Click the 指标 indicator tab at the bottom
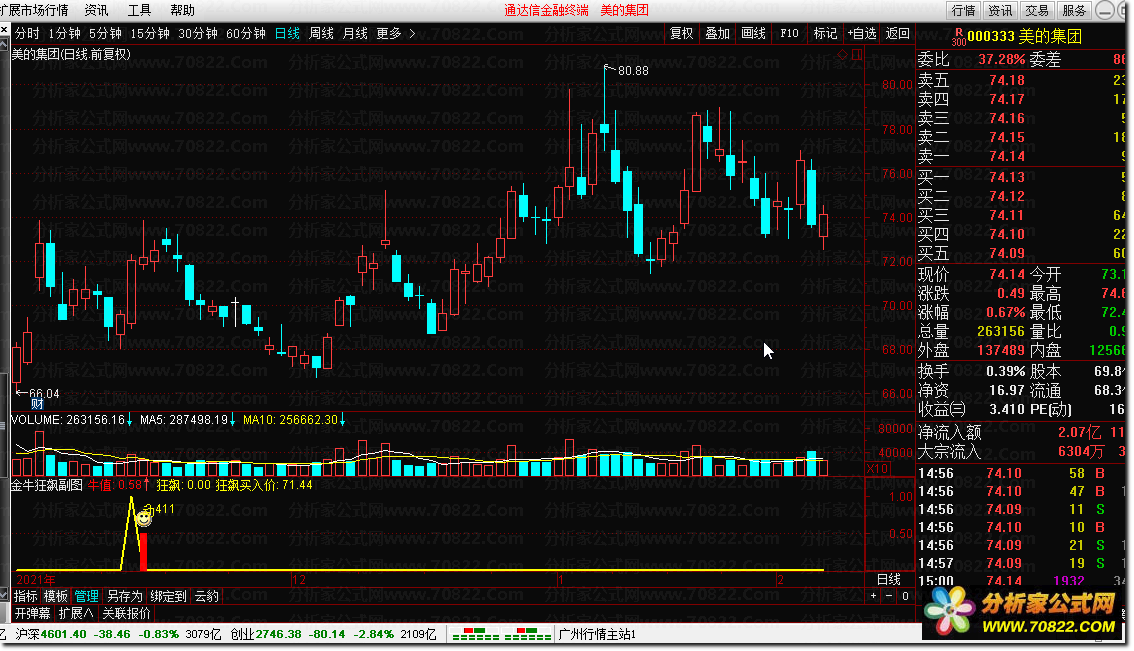 (25, 596)
